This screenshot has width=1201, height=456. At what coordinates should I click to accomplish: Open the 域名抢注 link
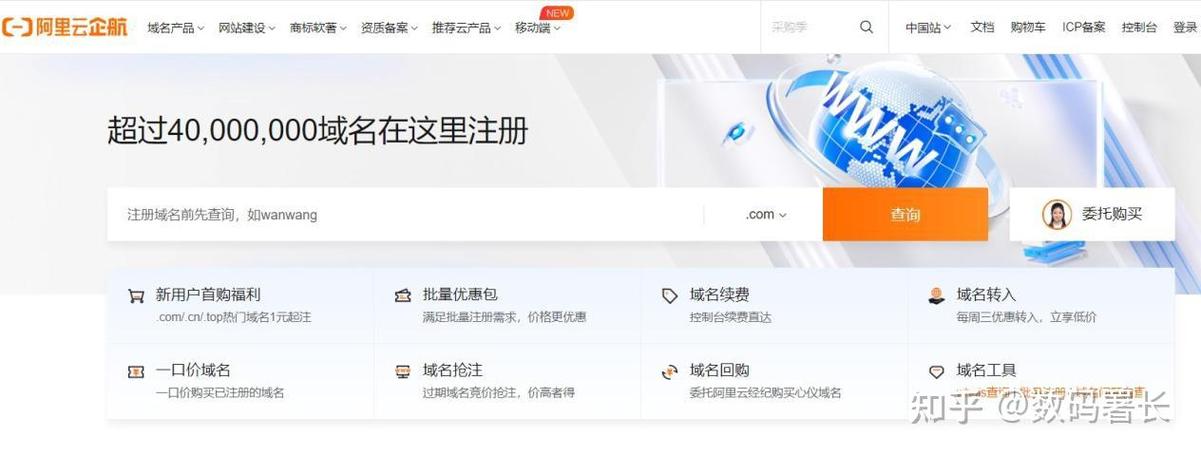pos(453,371)
